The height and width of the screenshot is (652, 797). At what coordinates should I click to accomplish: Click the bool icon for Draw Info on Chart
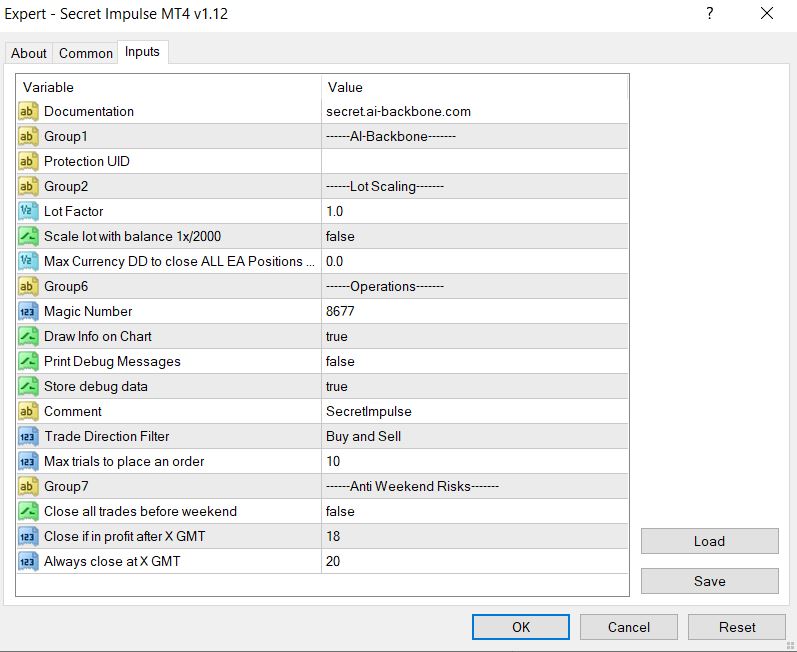(28, 336)
